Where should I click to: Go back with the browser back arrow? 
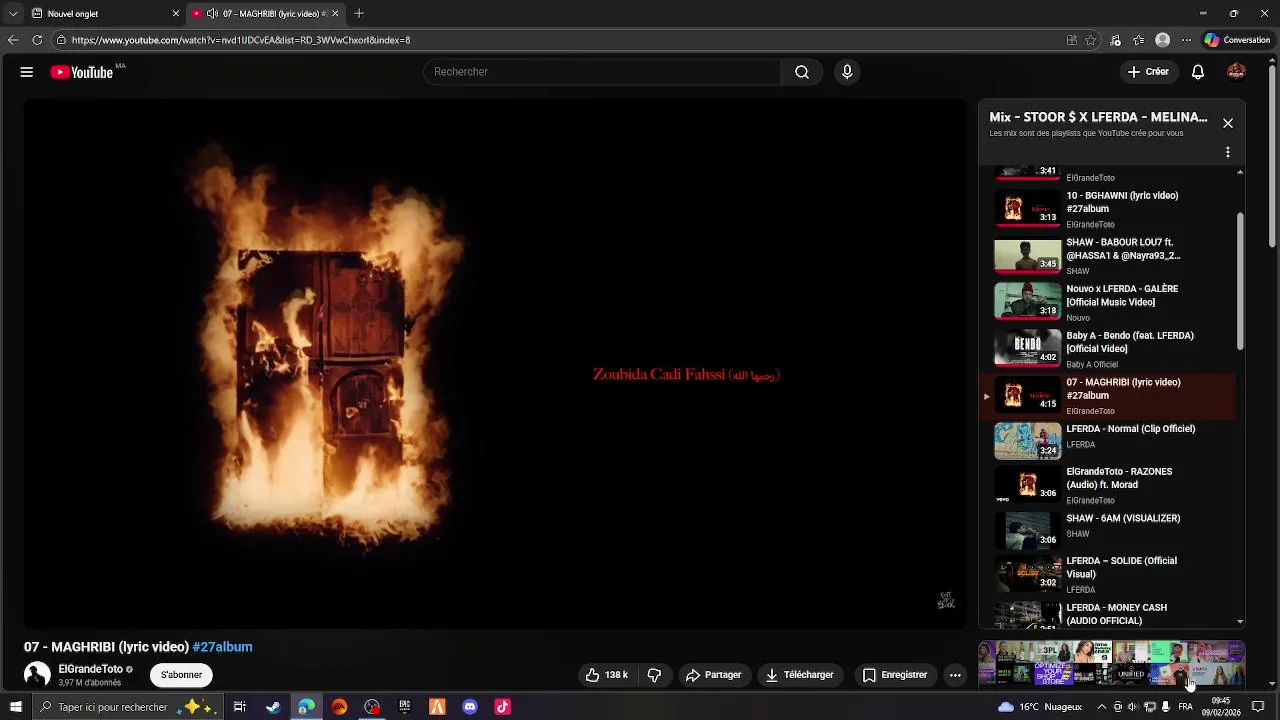pyautogui.click(x=13, y=40)
